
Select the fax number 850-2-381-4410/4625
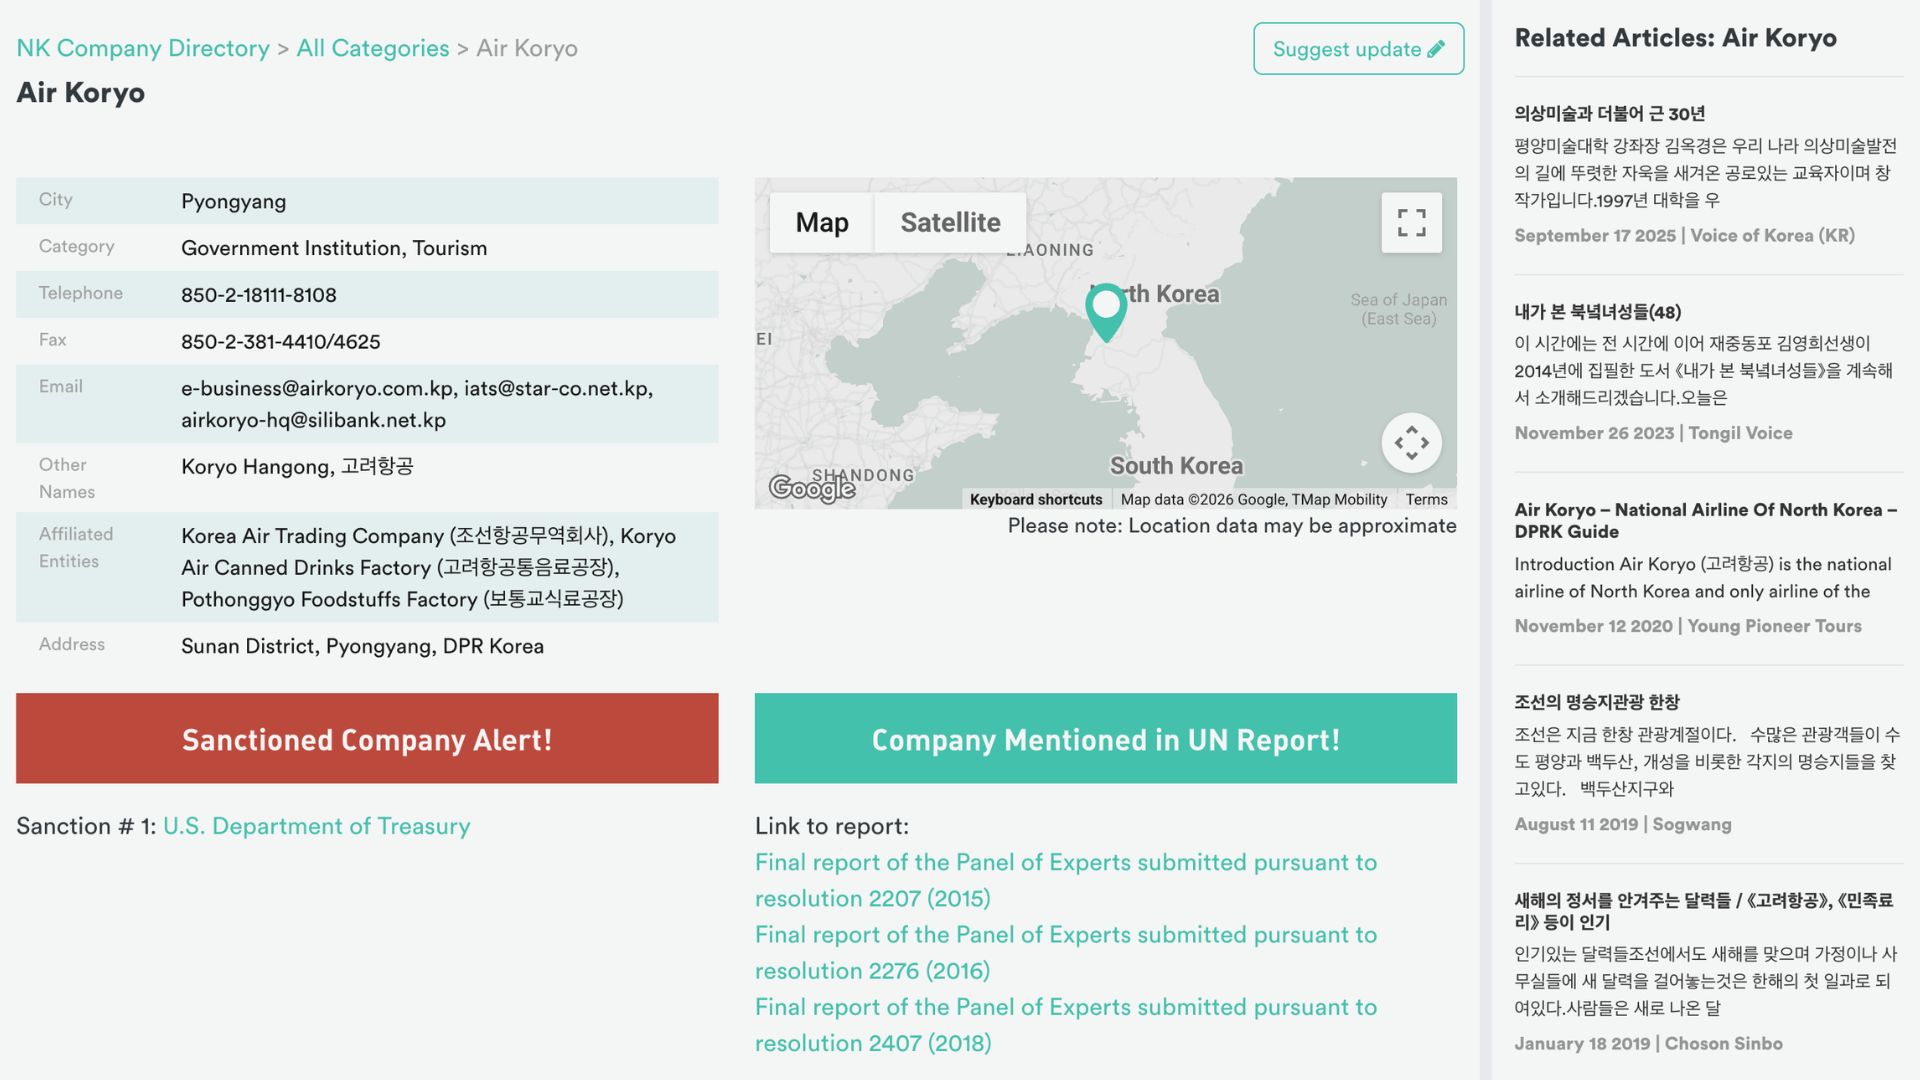280,342
